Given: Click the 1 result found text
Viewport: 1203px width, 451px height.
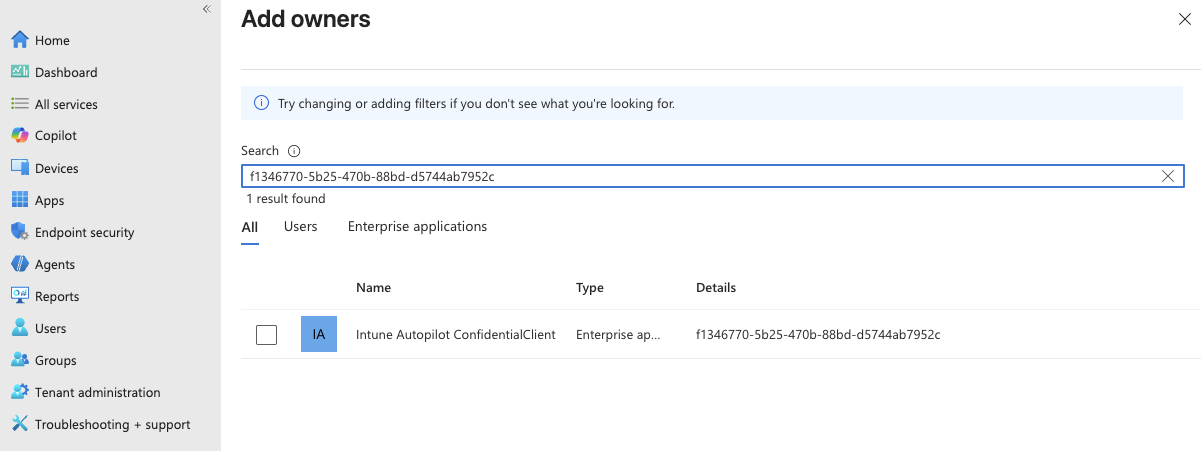Looking at the screenshot, I should [286, 199].
